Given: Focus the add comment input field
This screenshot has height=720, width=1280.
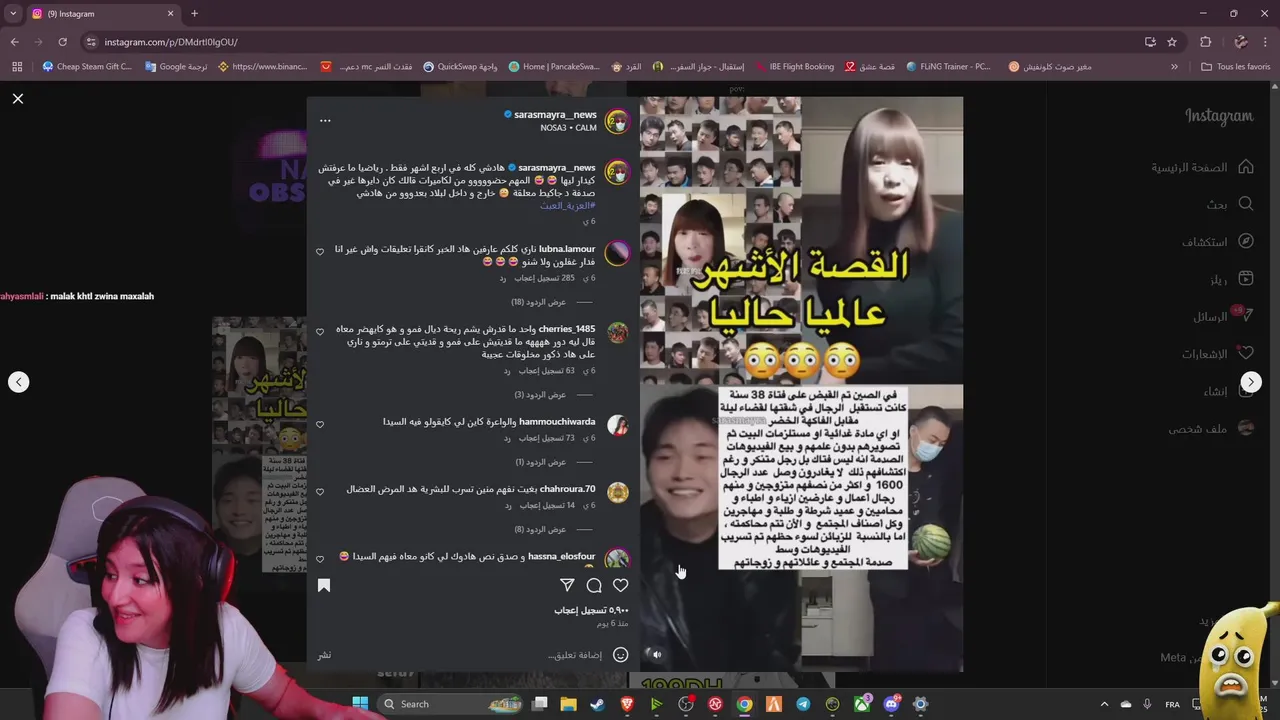Looking at the screenshot, I should [575, 655].
